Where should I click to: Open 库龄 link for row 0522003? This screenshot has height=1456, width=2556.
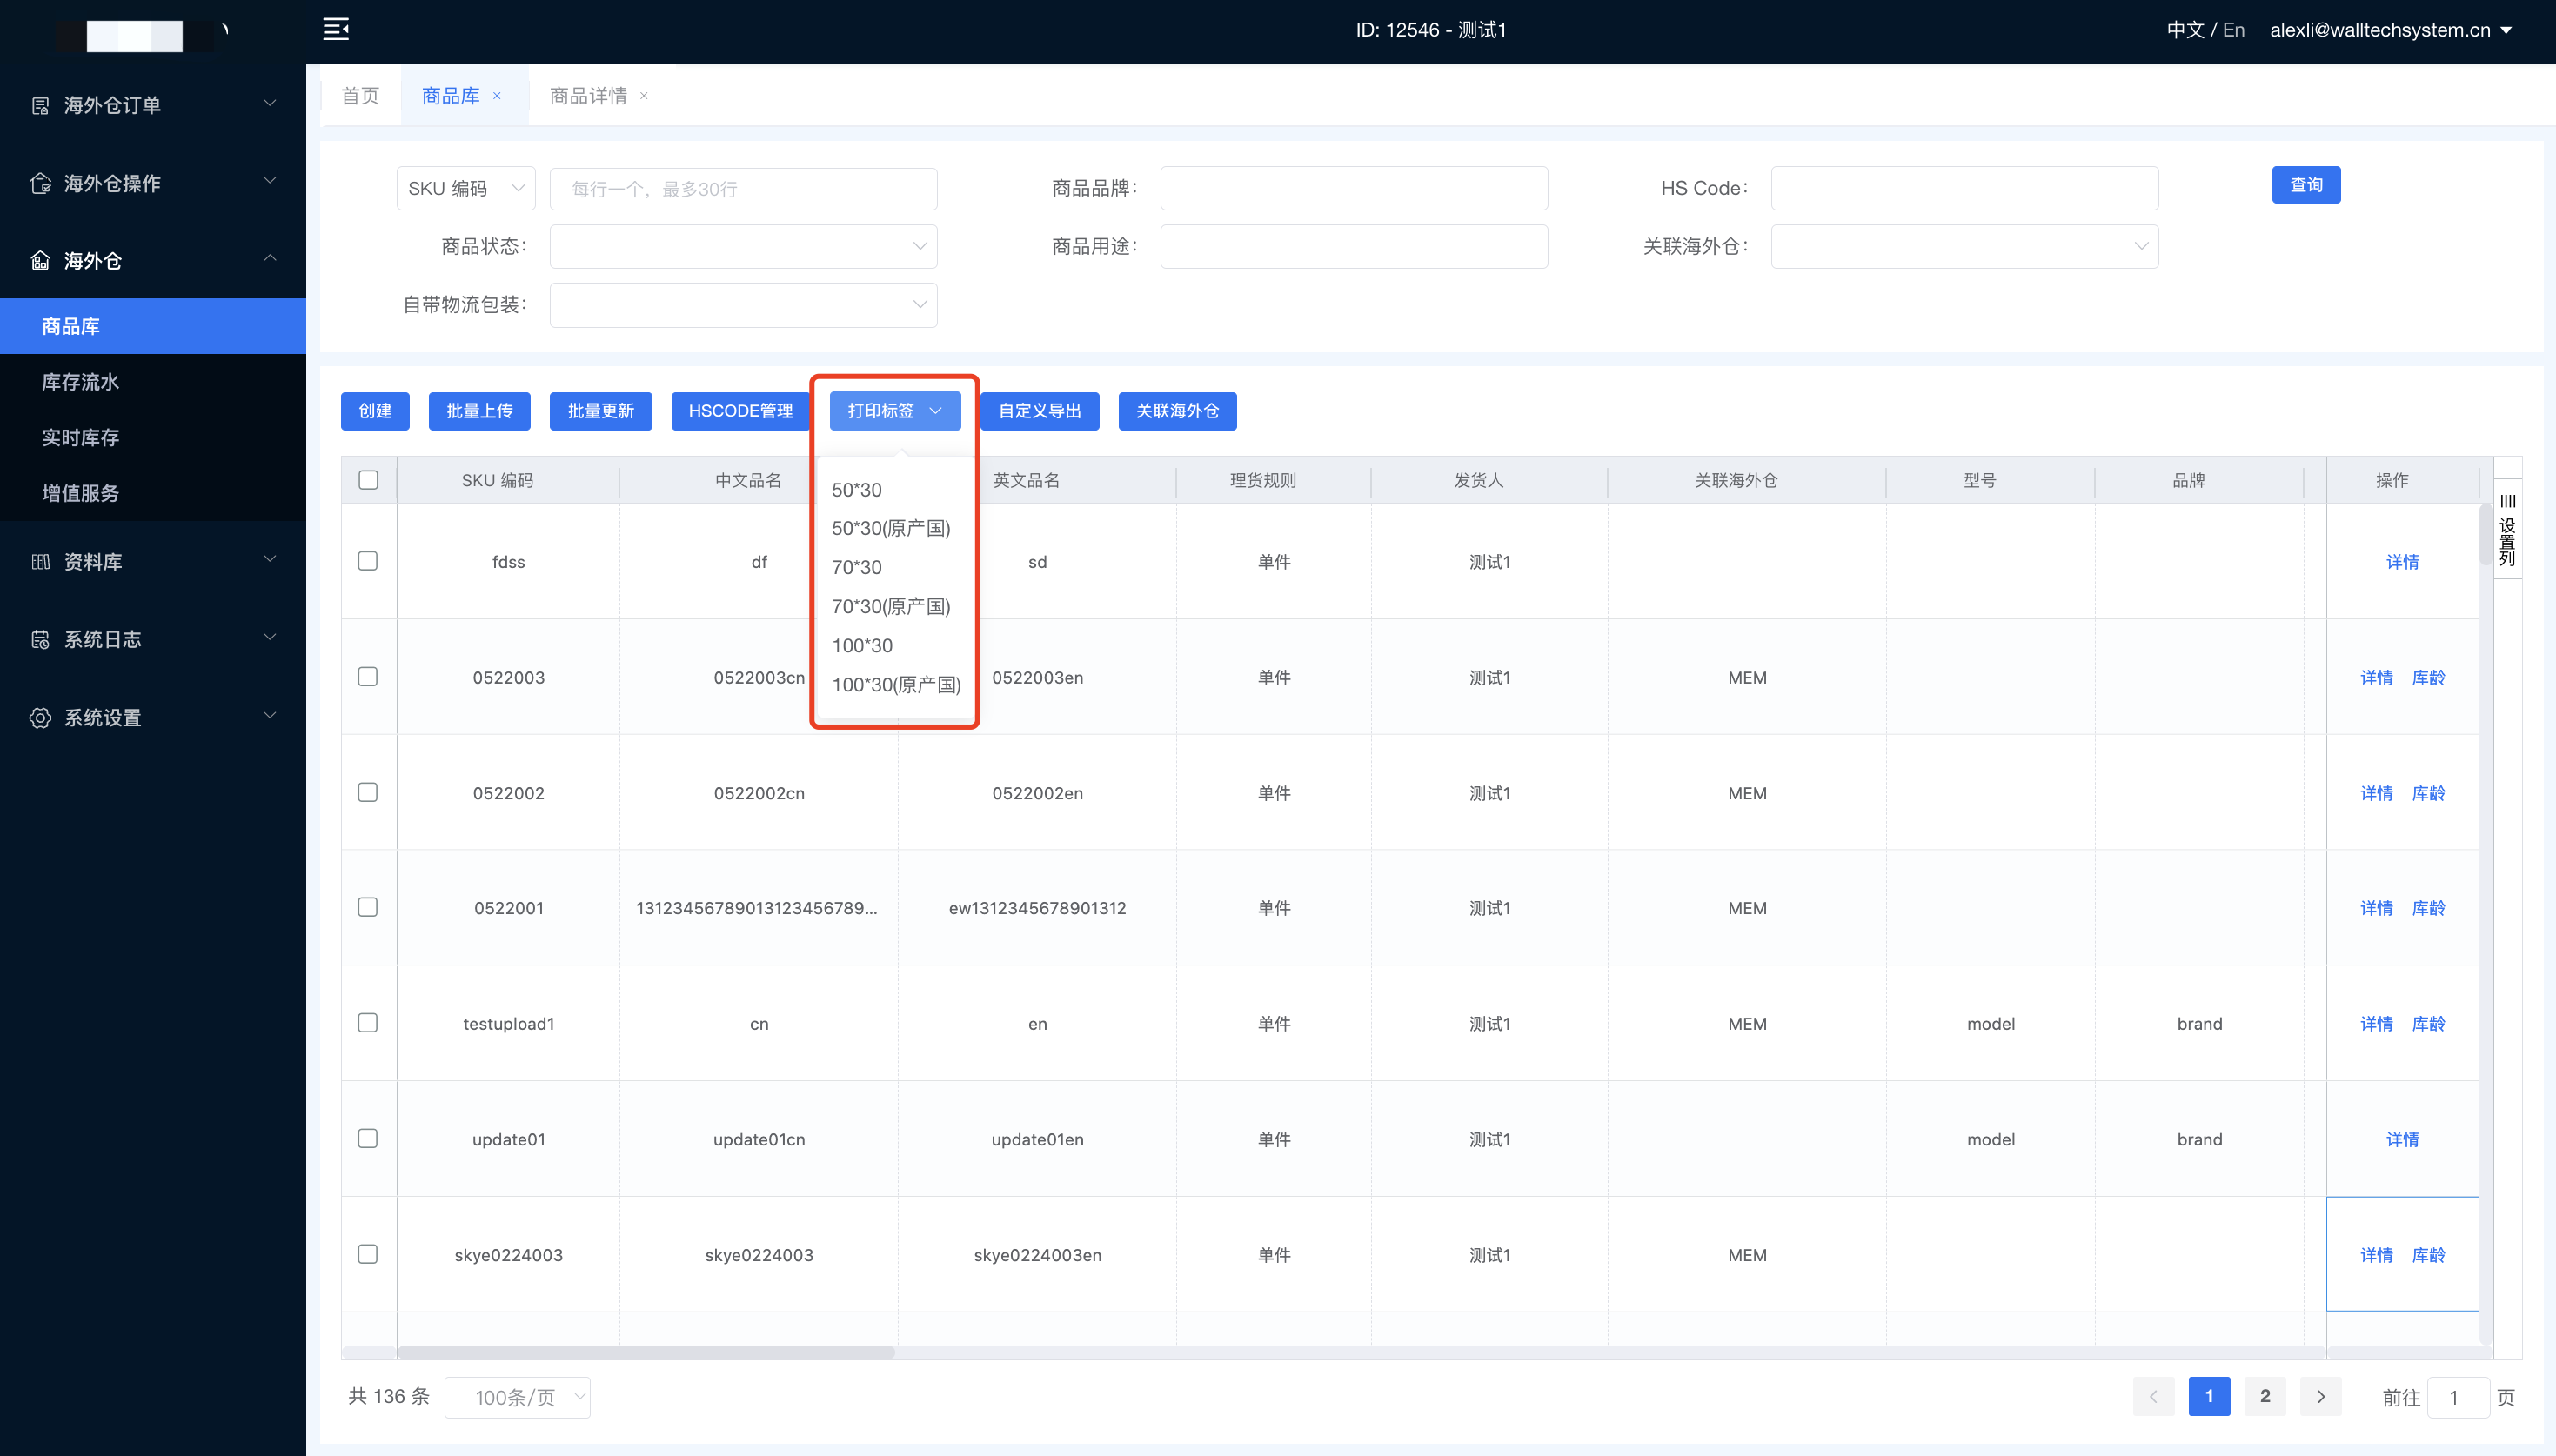coord(2428,678)
